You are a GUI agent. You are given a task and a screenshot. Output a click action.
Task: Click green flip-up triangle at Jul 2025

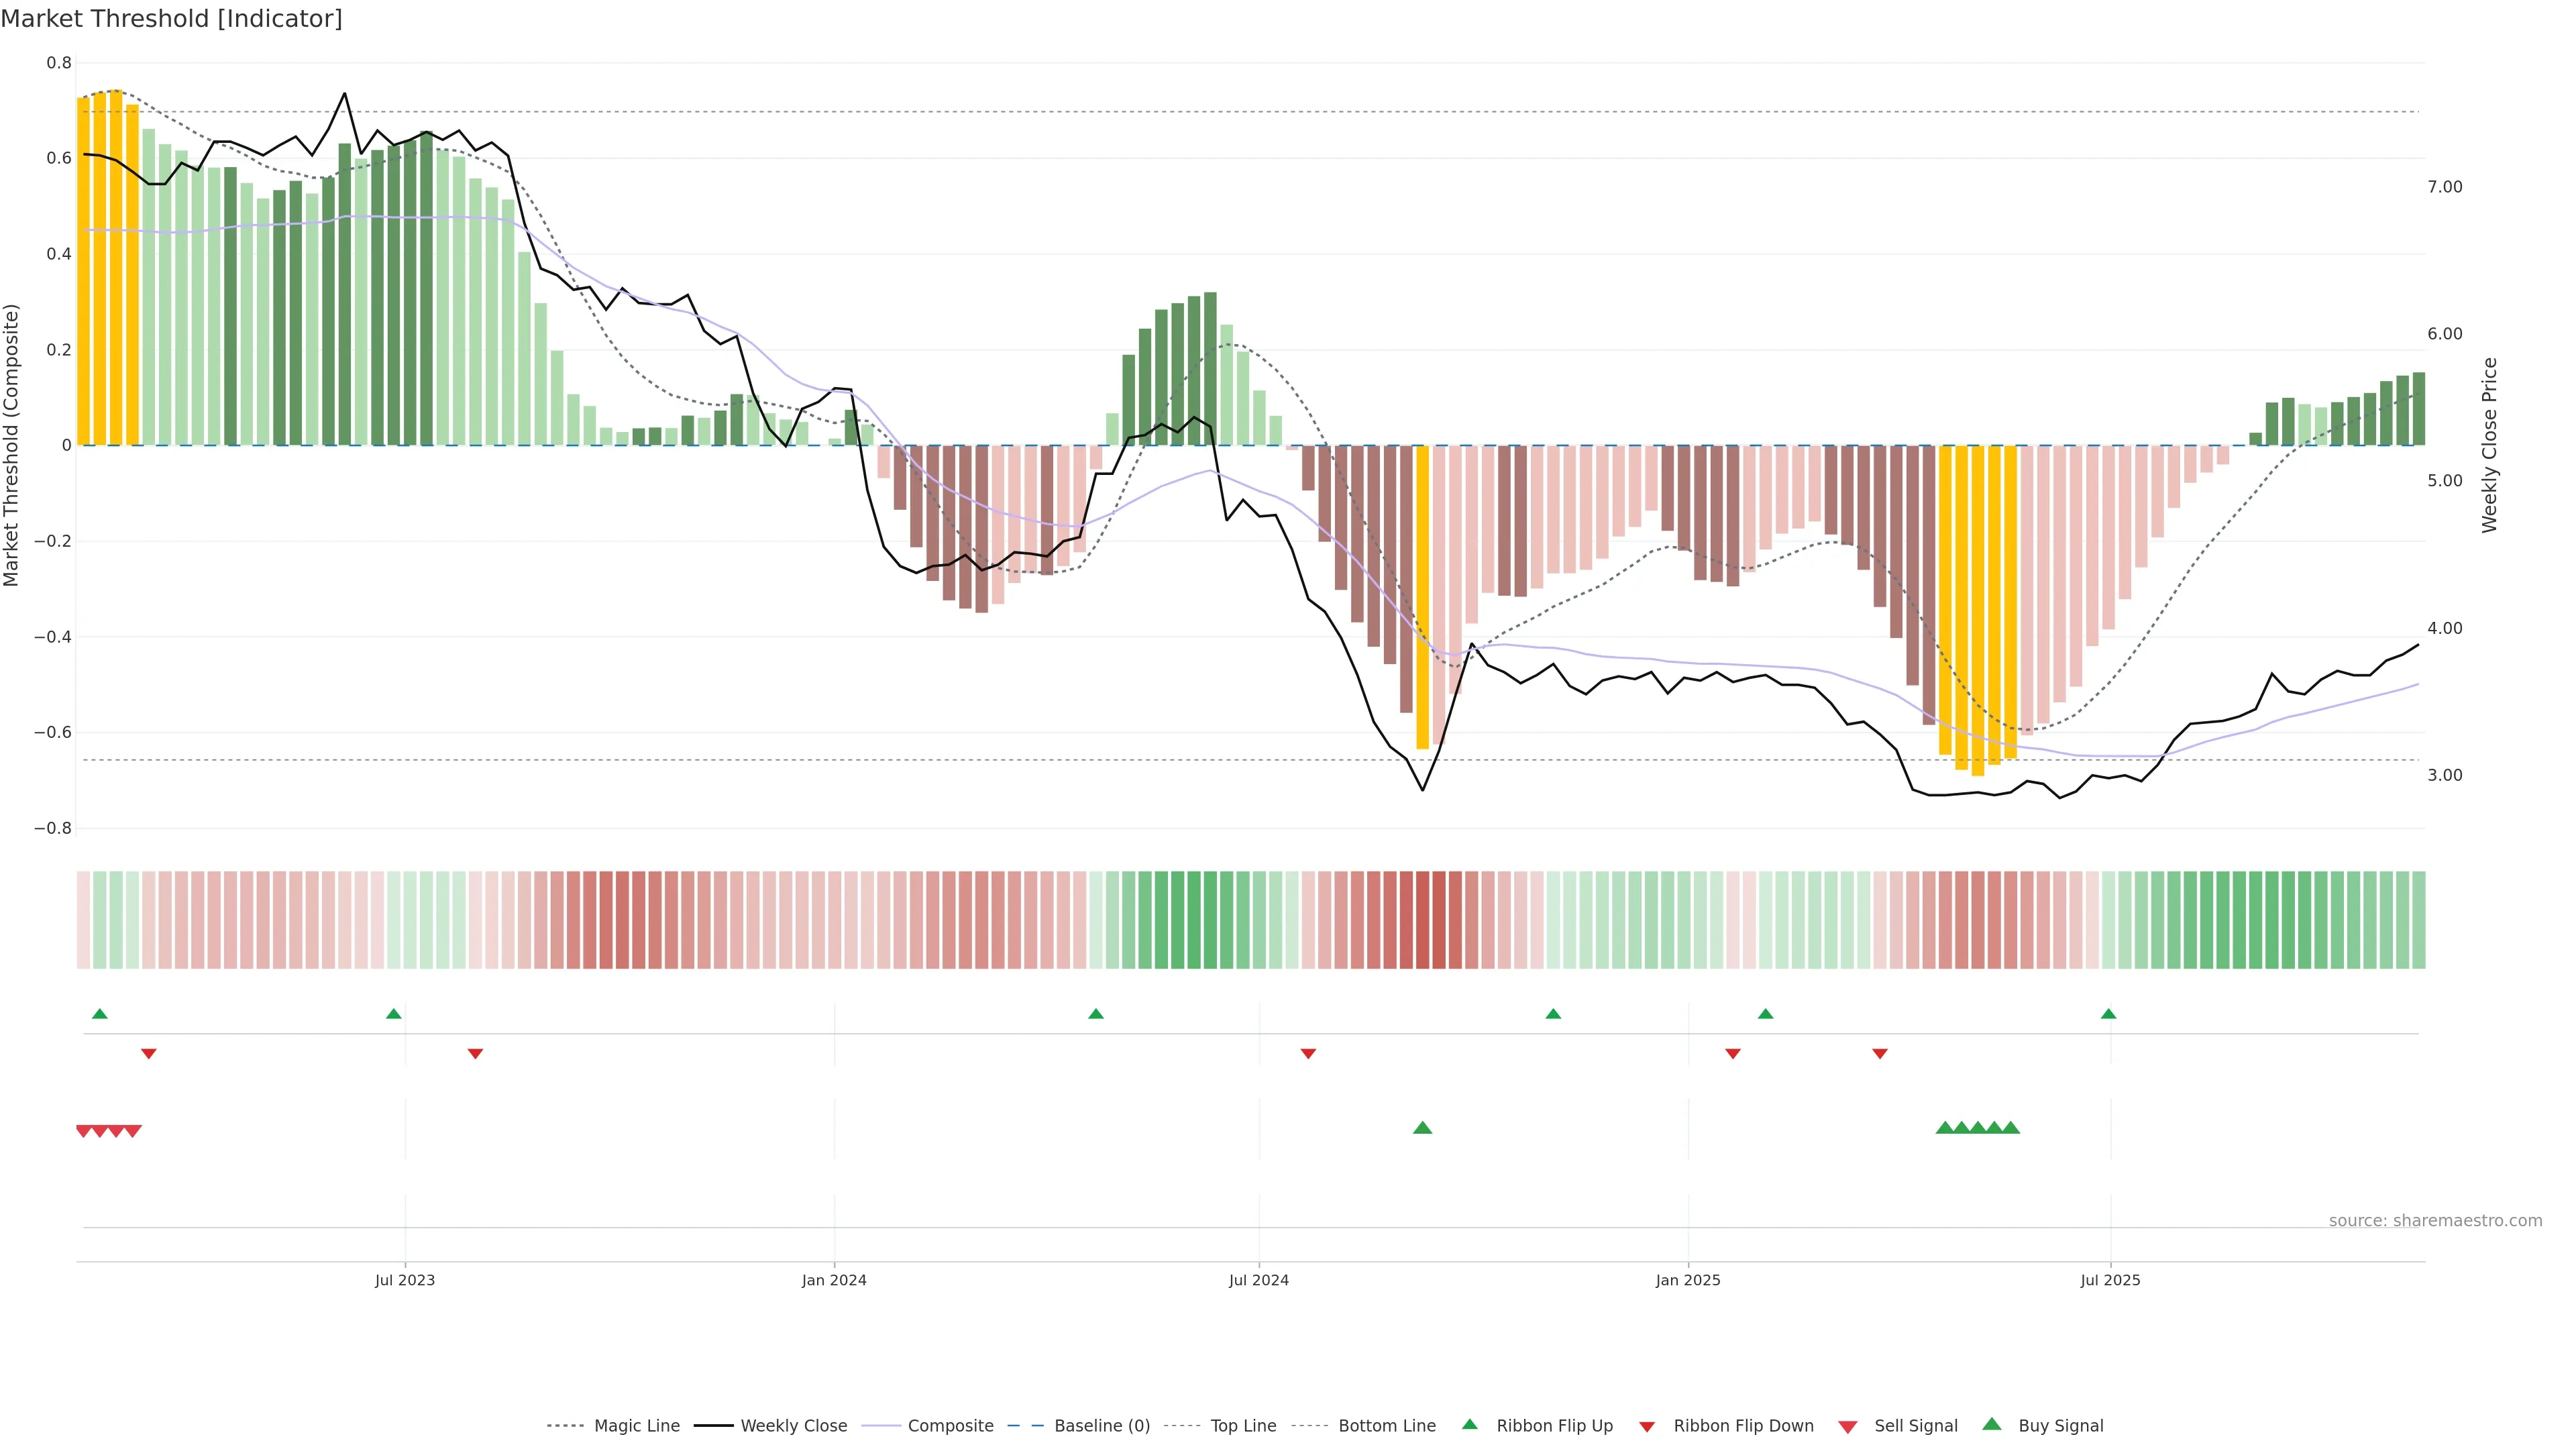2108,1014
